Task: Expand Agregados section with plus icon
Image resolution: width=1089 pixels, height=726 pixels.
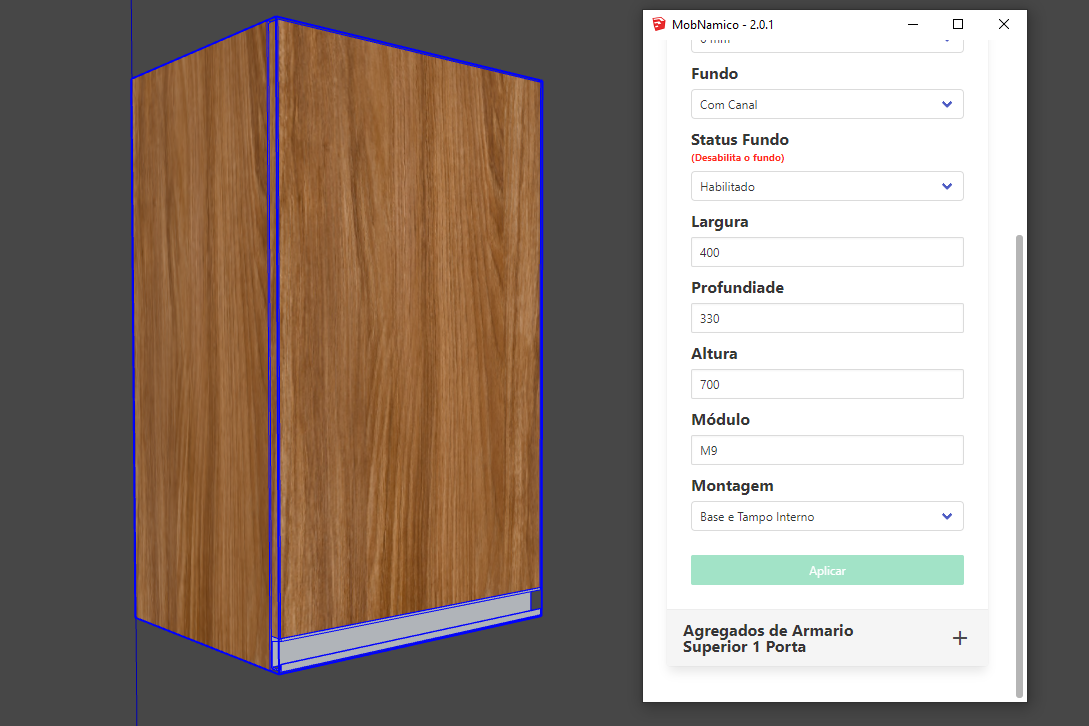Action: coord(959,638)
